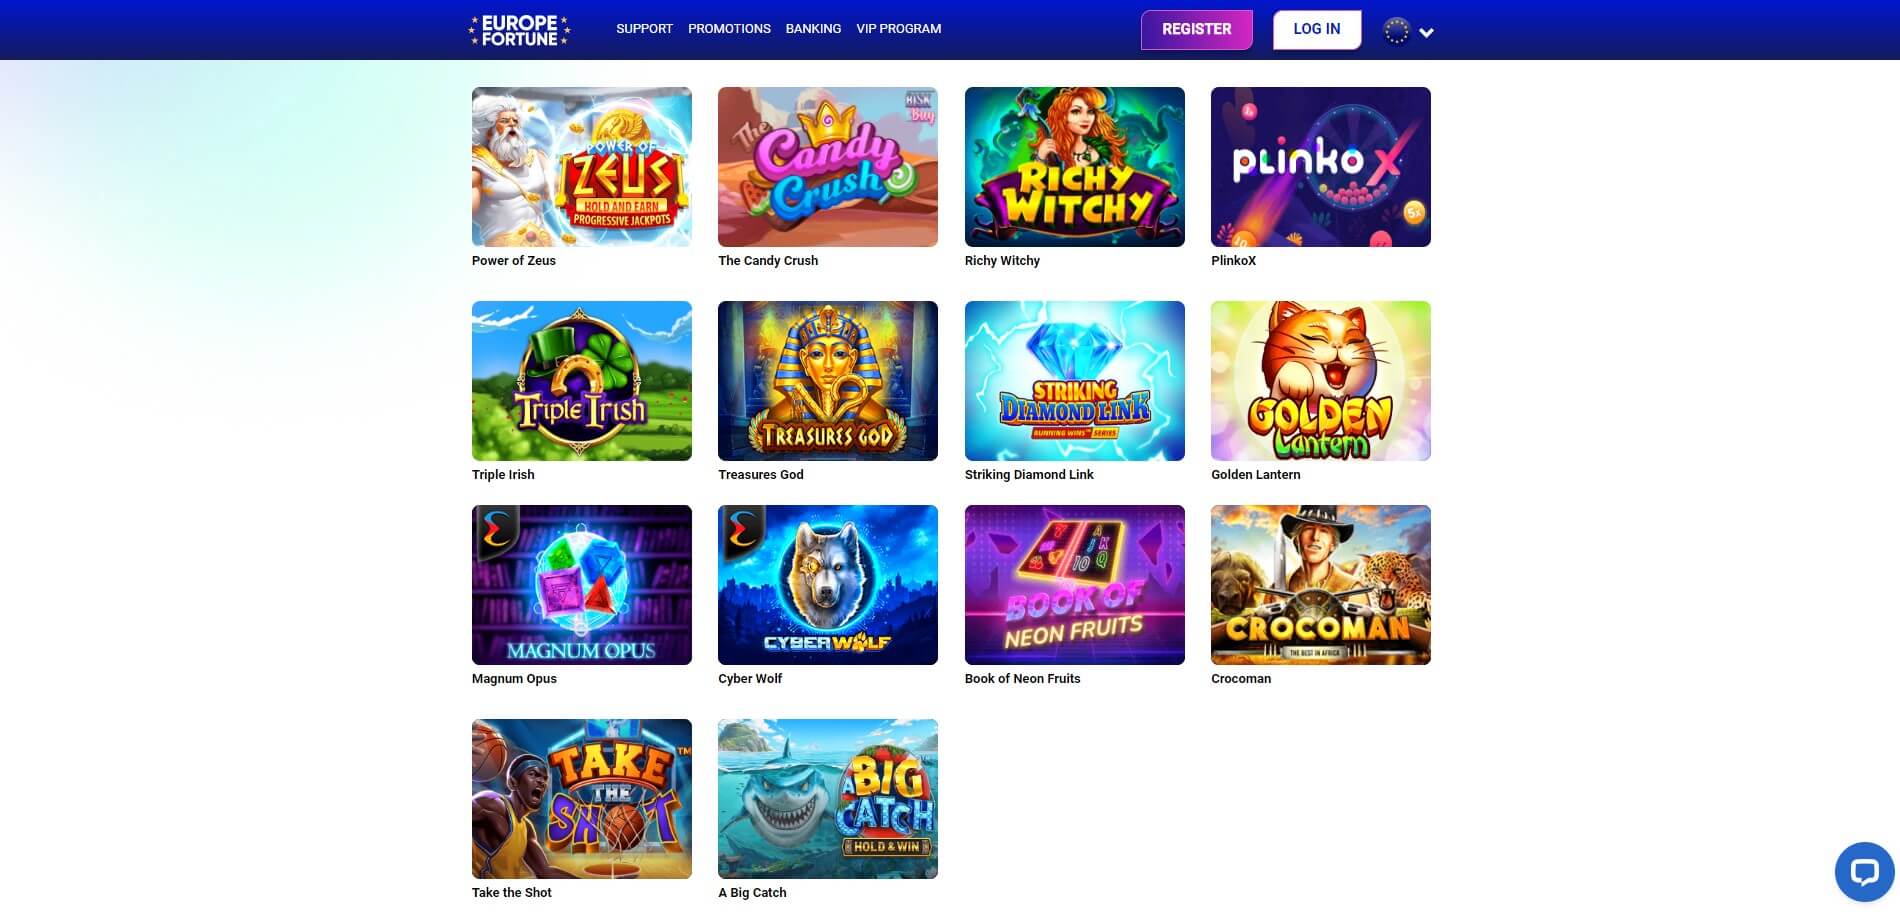The width and height of the screenshot is (1900, 917).
Task: Click the Europe Fortune logo
Action: [x=519, y=30]
